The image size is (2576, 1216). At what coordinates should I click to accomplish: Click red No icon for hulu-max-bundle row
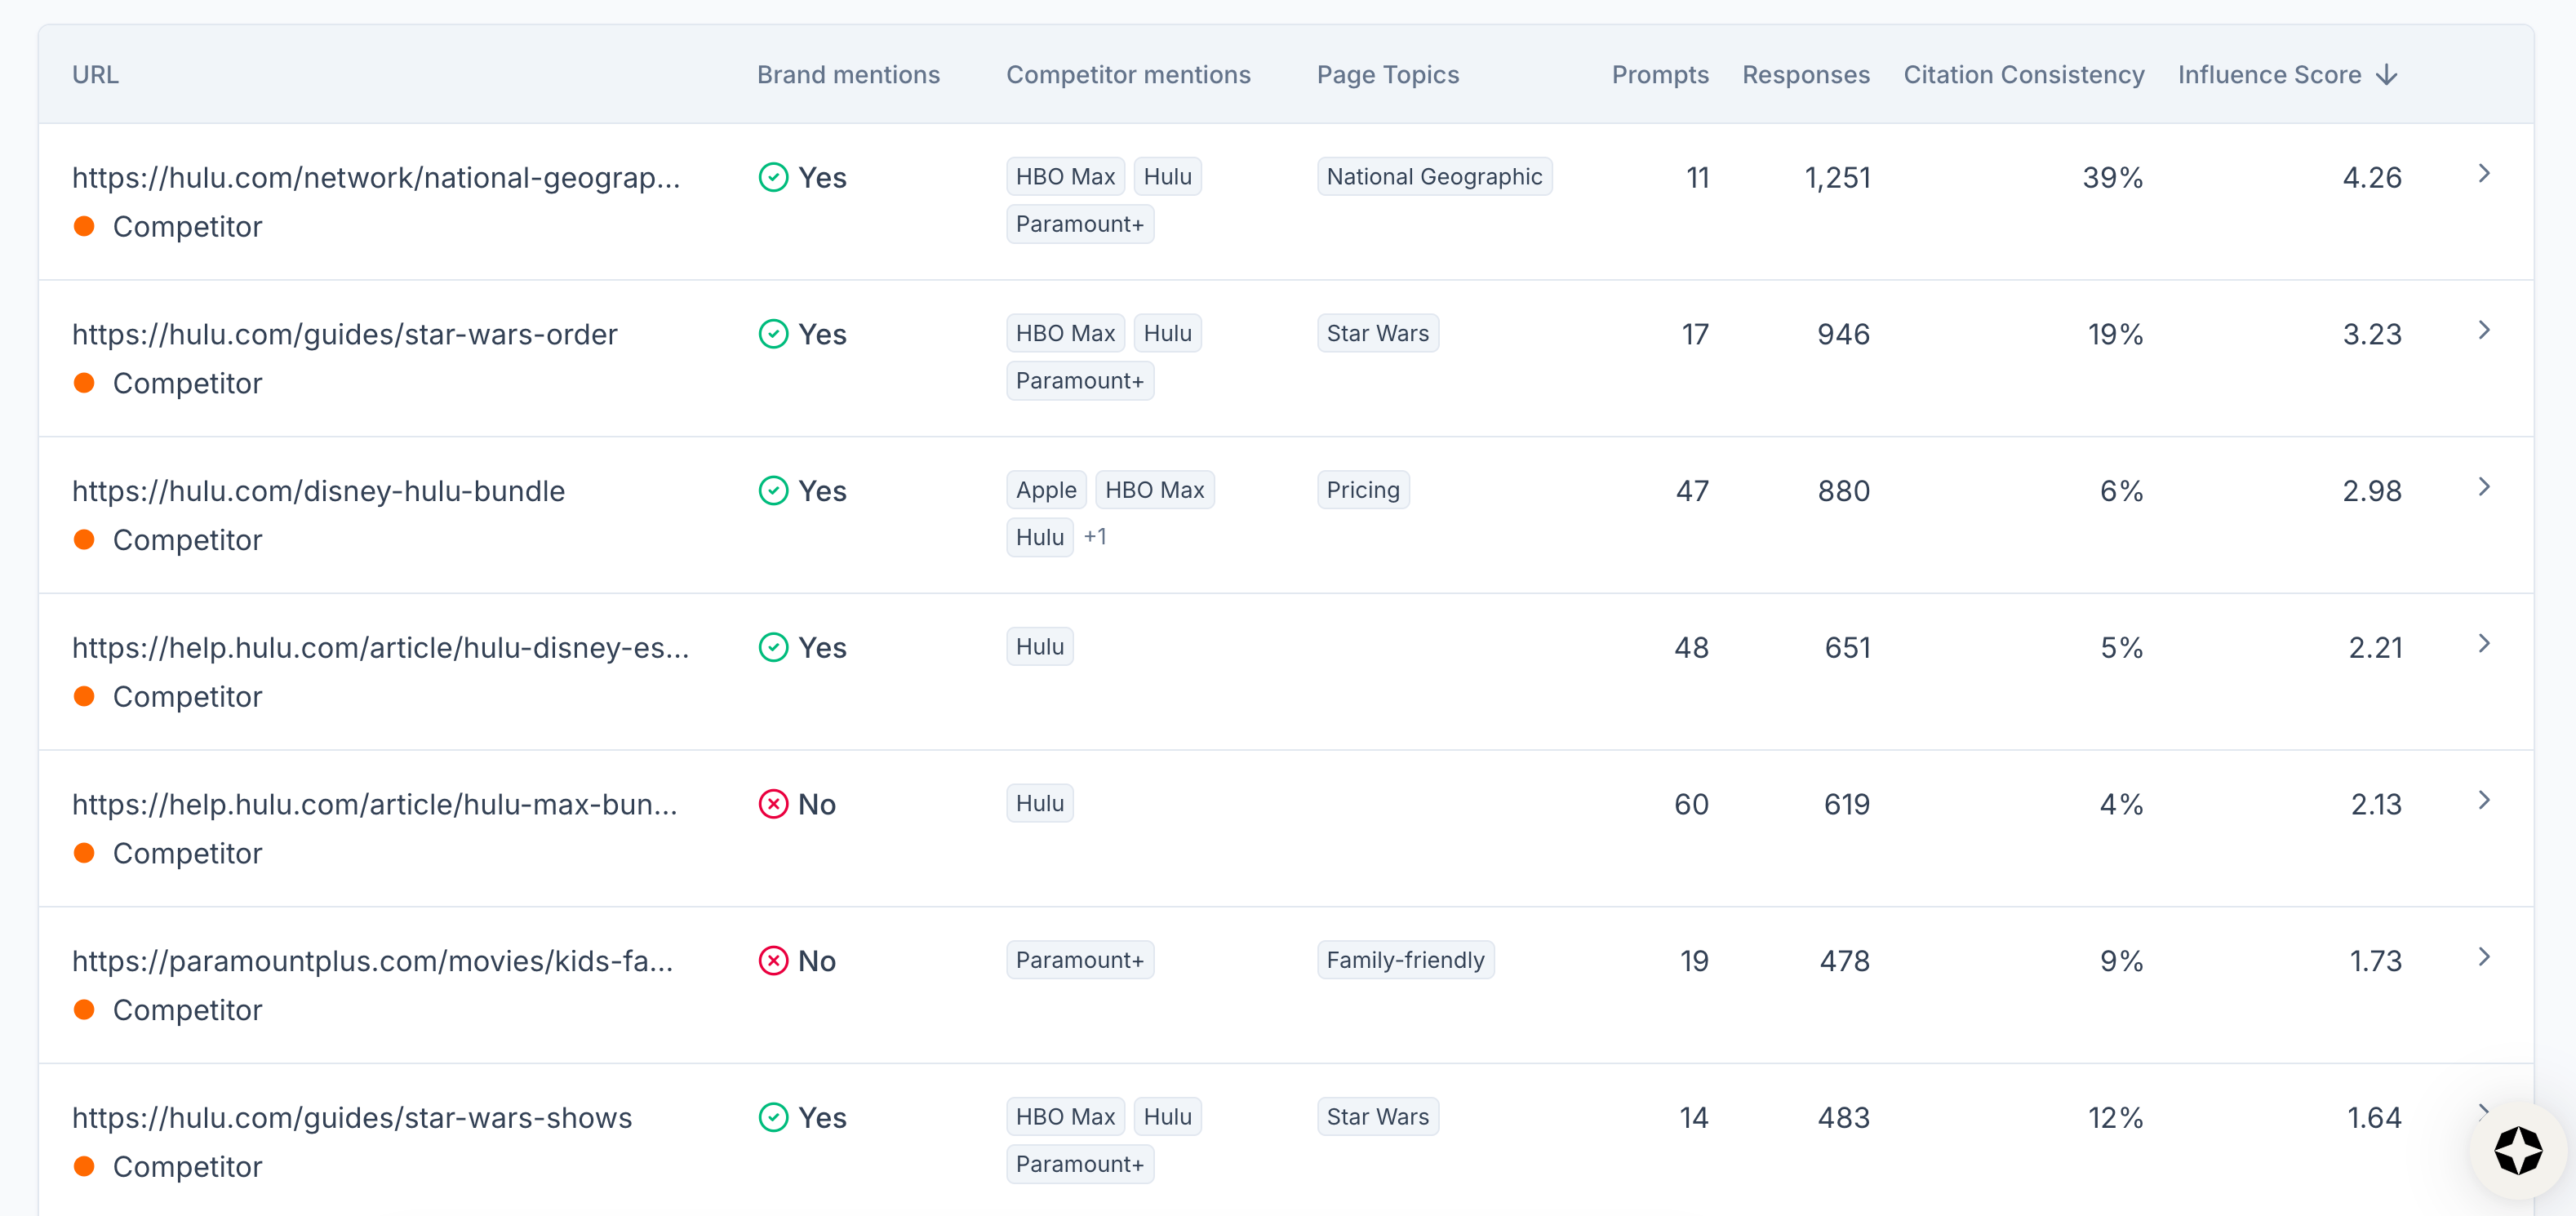(x=773, y=804)
